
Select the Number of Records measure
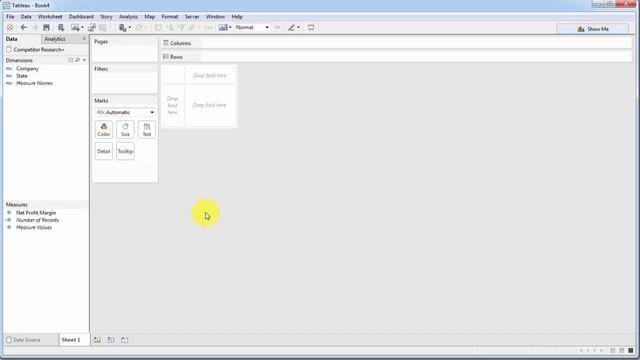click(x=38, y=220)
